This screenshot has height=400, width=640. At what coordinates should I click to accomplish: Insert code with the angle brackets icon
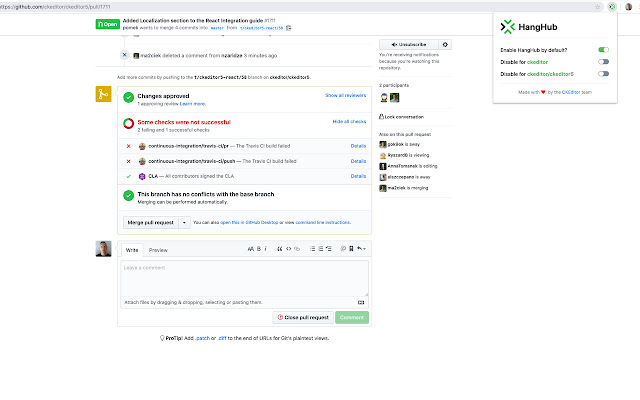click(289, 249)
